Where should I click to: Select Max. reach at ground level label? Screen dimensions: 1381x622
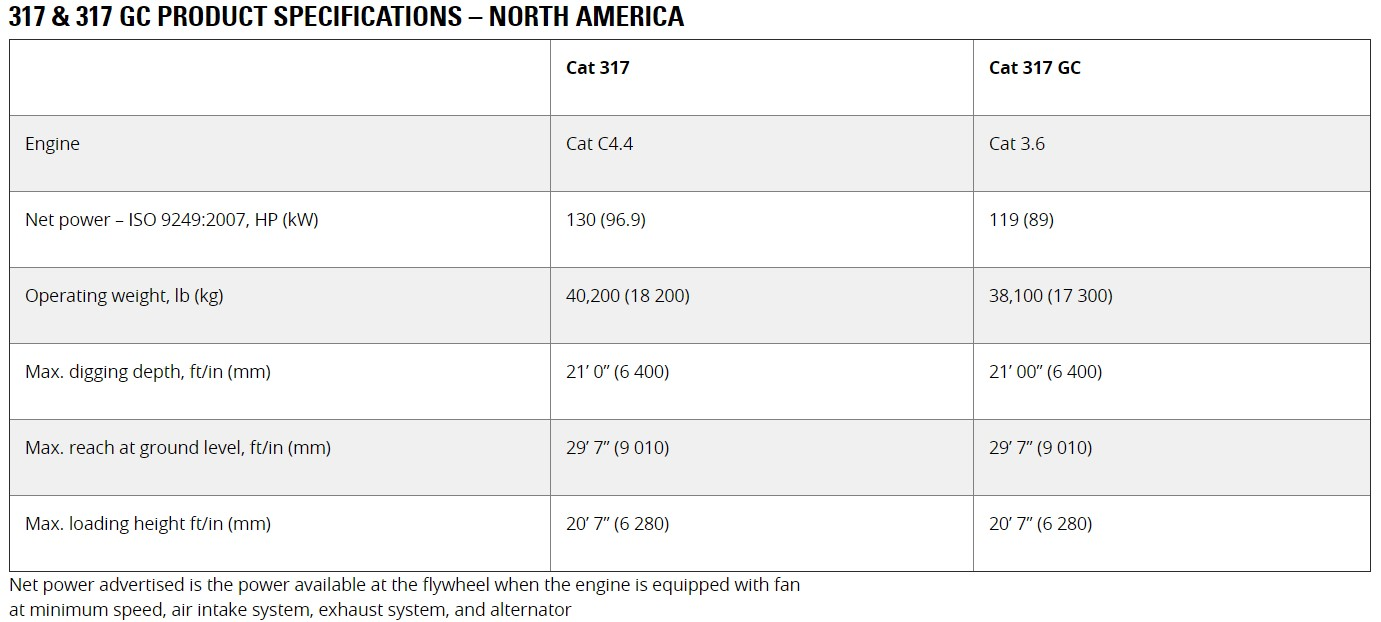click(x=177, y=448)
